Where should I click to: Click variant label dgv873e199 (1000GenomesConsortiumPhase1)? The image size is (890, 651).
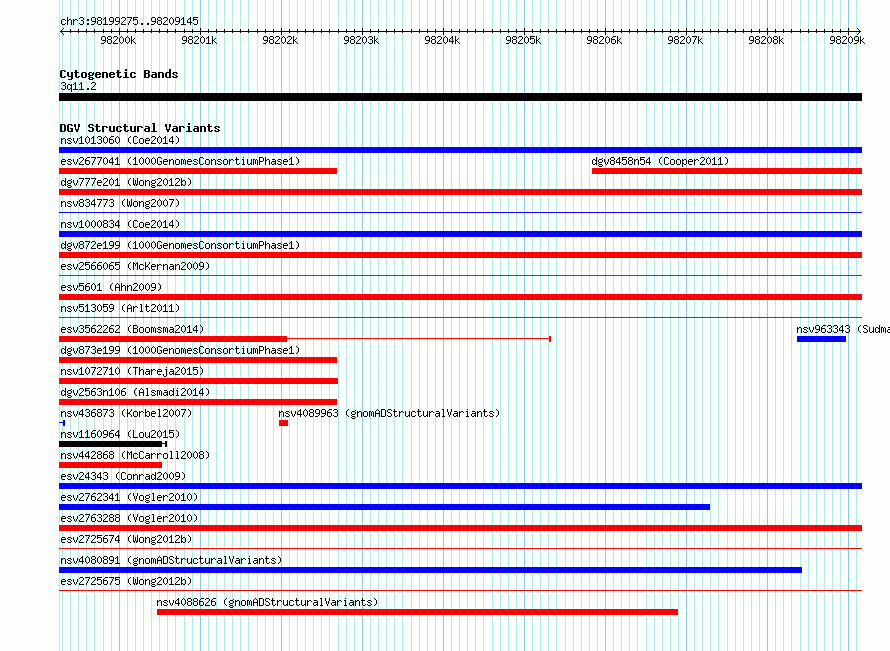(x=180, y=350)
